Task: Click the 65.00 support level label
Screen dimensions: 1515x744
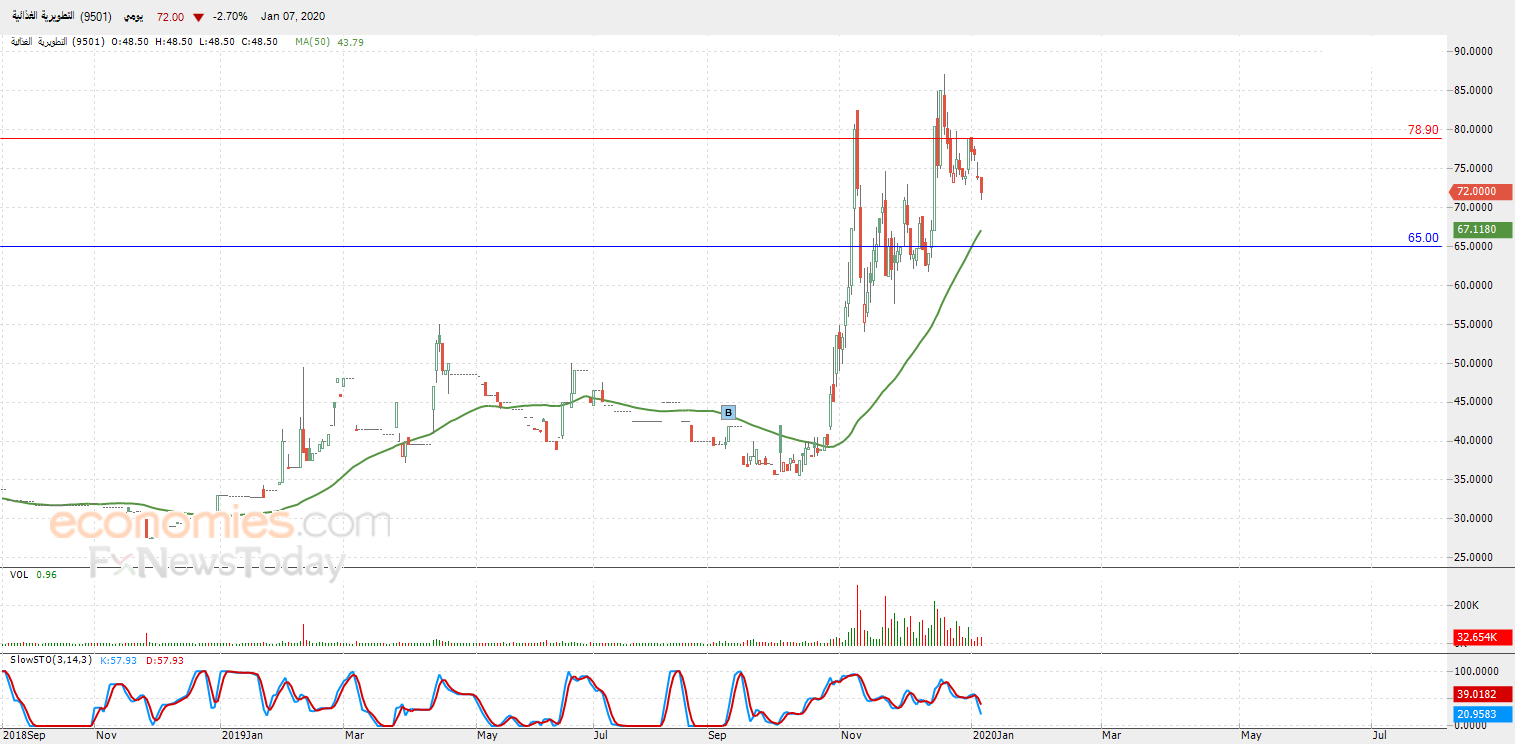Action: click(1422, 238)
